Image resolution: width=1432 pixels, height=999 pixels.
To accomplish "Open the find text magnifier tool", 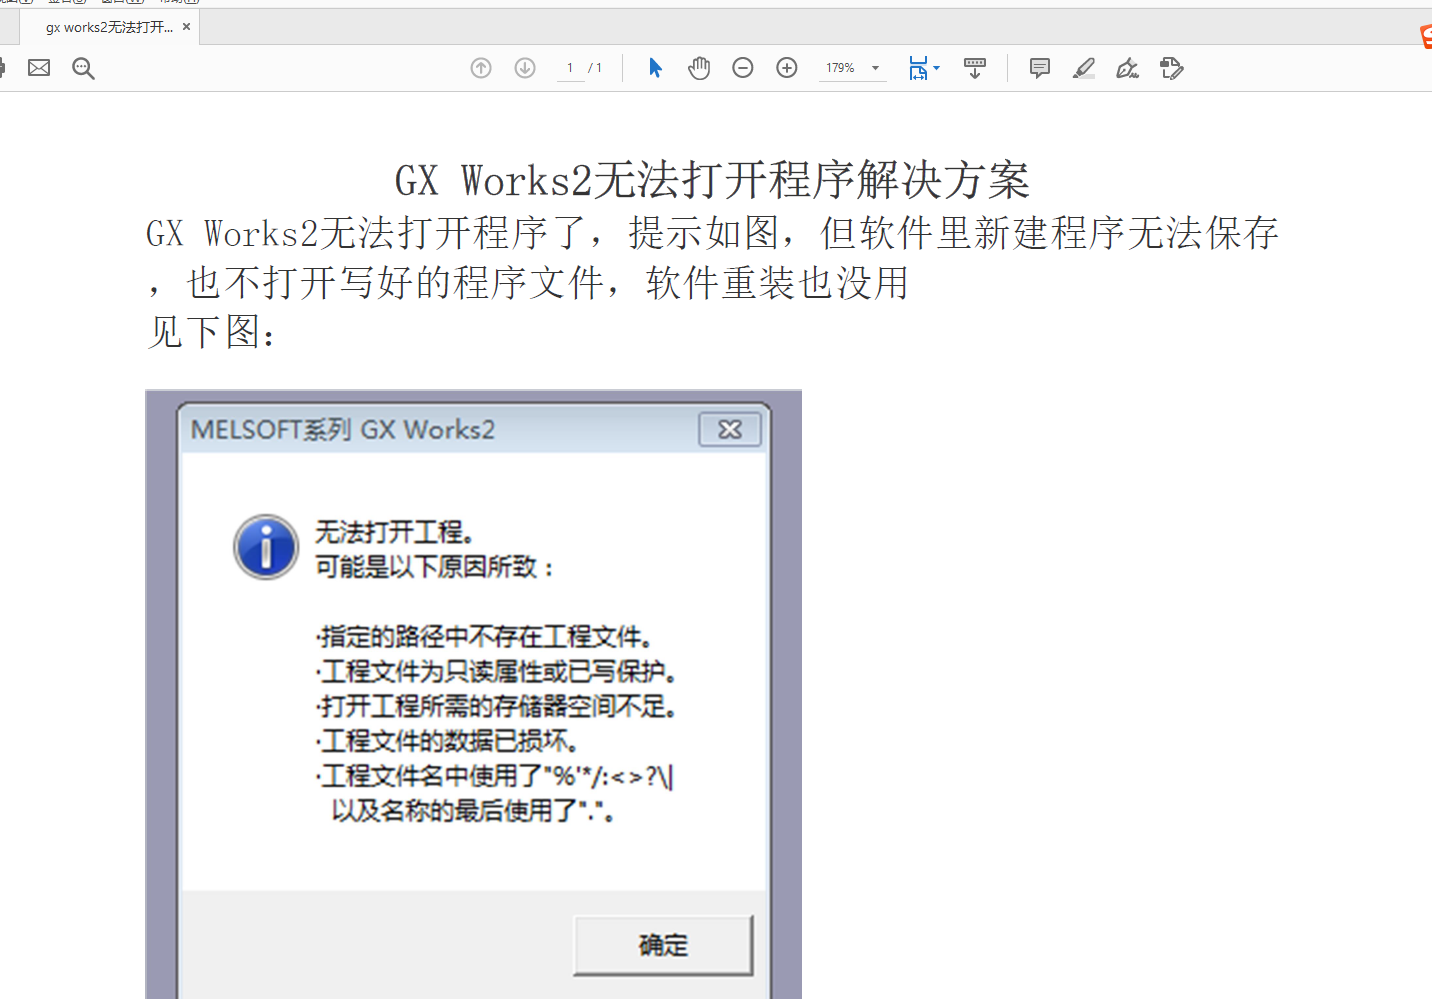I will click(83, 68).
